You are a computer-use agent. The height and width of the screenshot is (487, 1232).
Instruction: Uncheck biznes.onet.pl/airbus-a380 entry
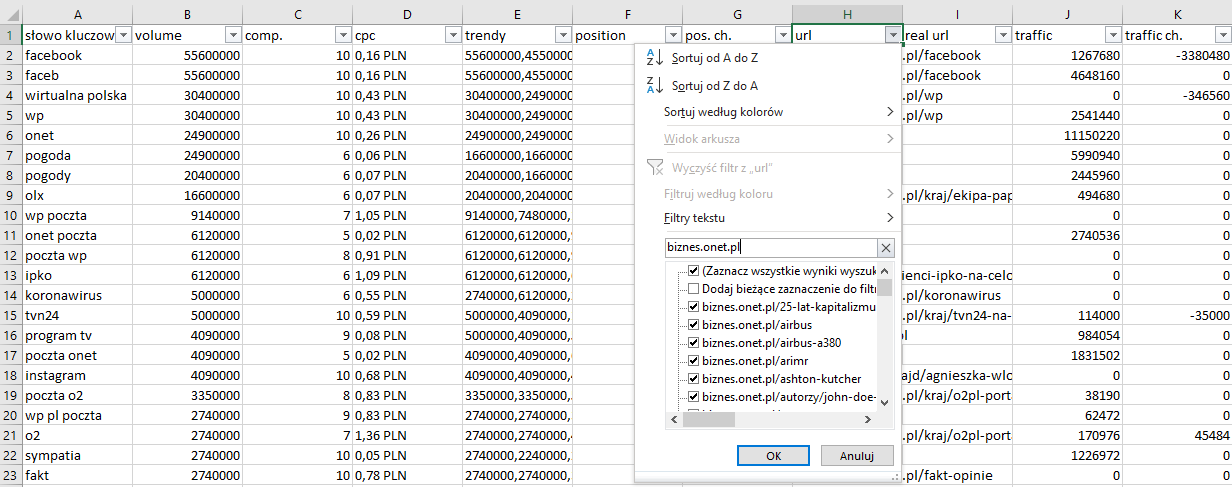694,343
